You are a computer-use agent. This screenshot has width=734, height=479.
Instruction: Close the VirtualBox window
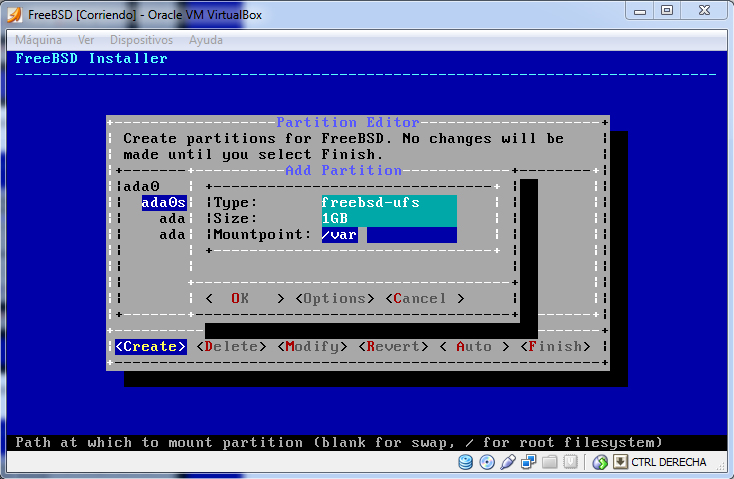click(x=705, y=11)
